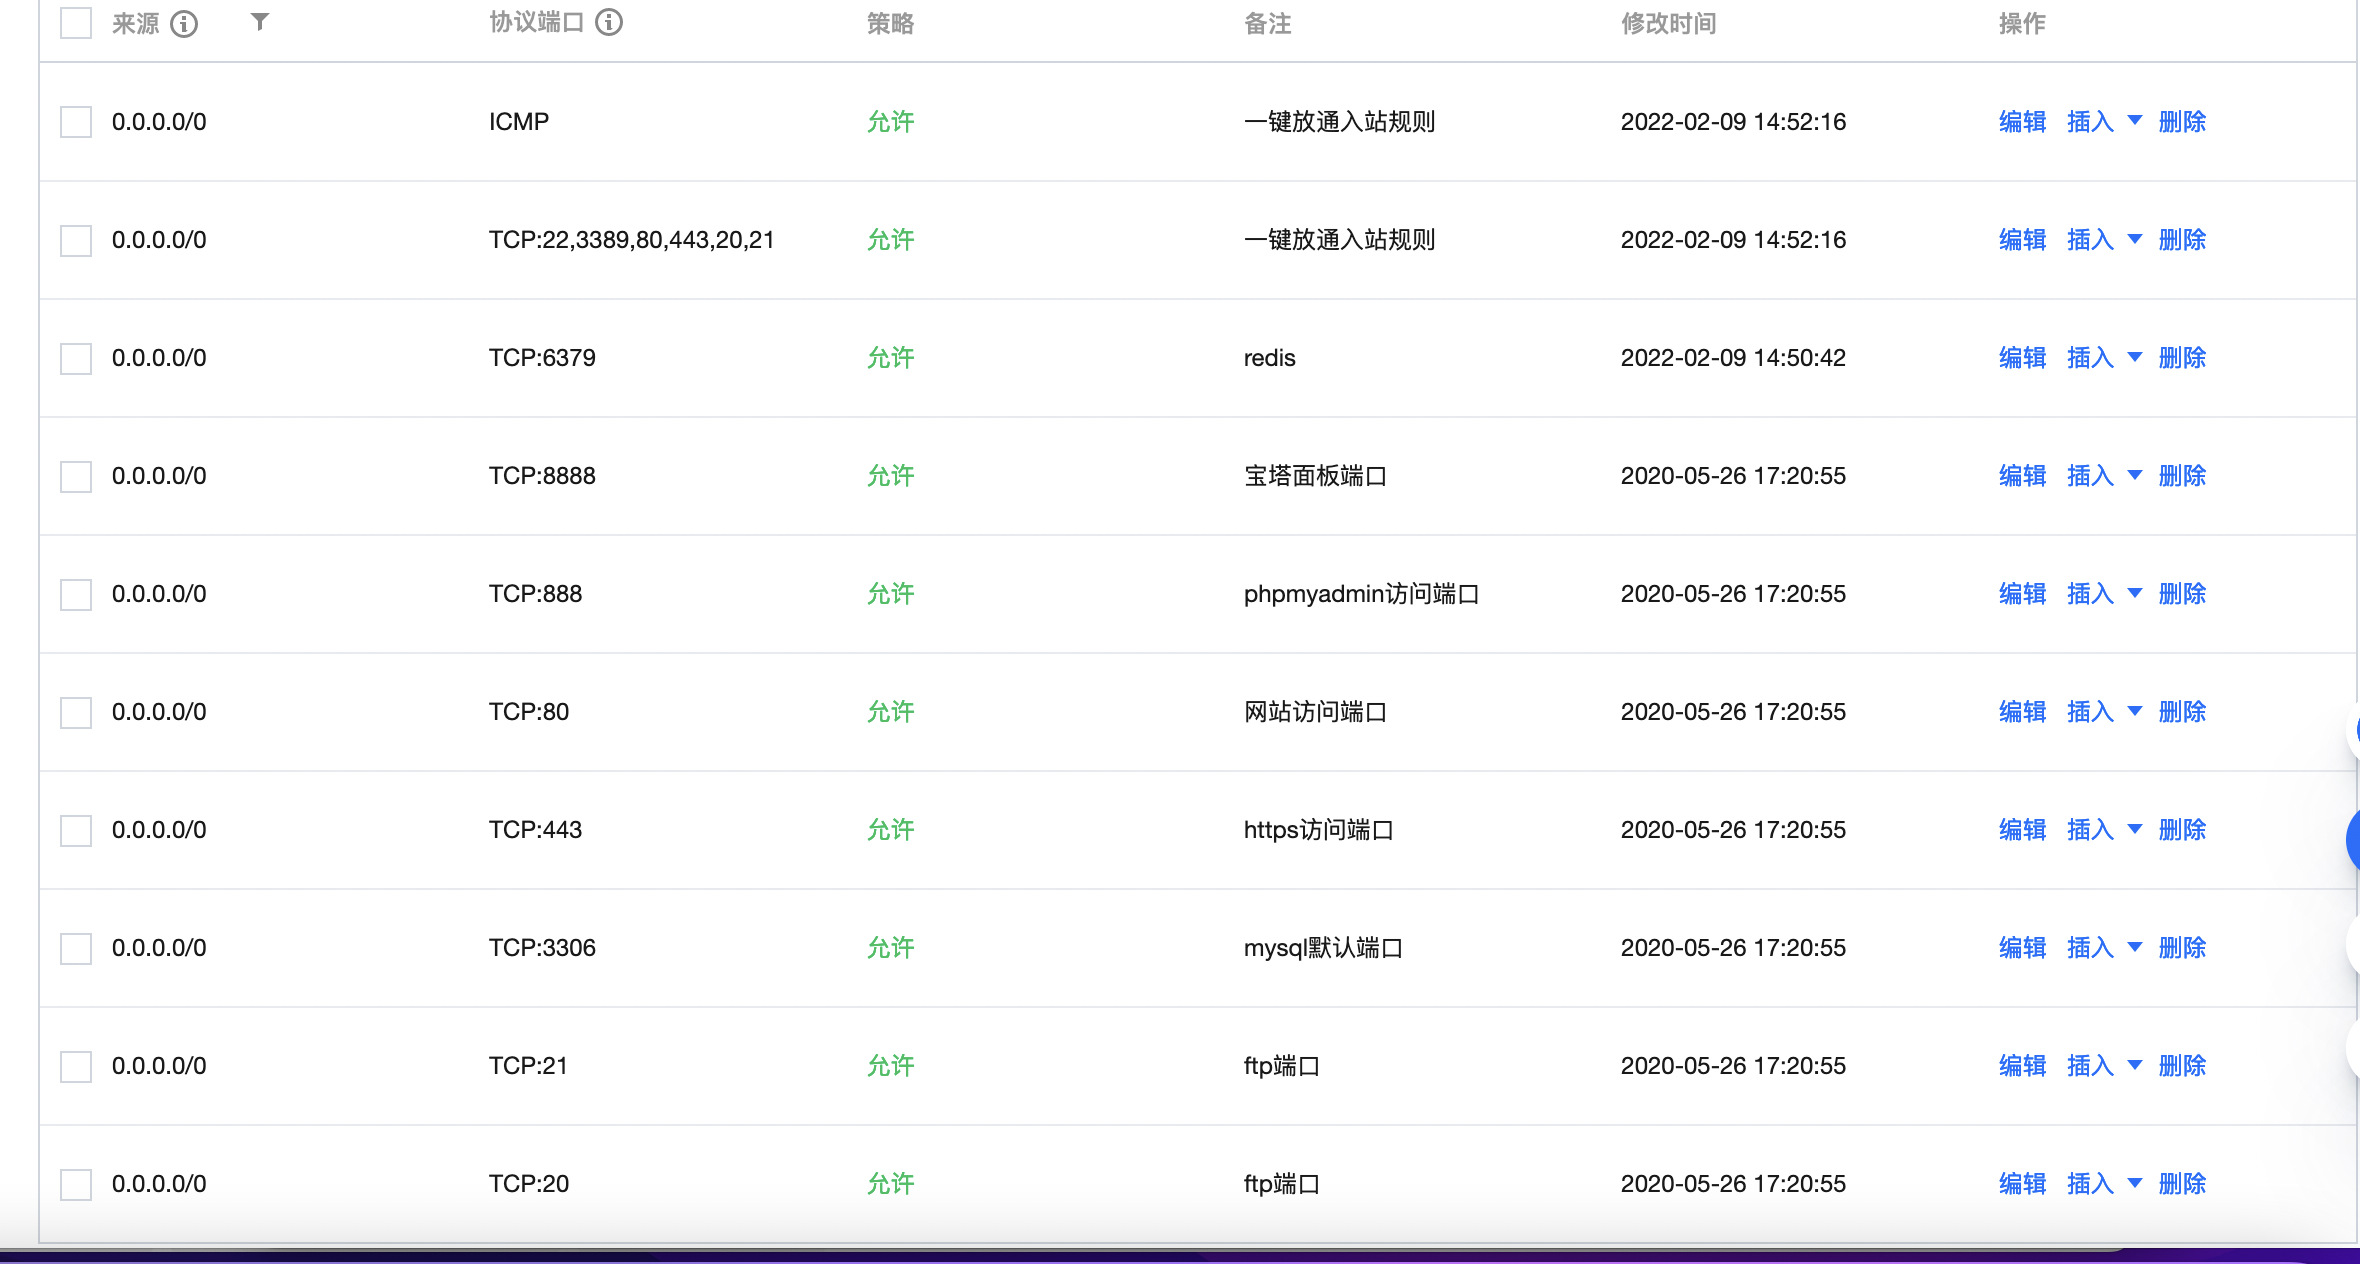This screenshot has width=2360, height=1264.
Task: Click 插入 in the redis row
Action: [x=2090, y=358]
